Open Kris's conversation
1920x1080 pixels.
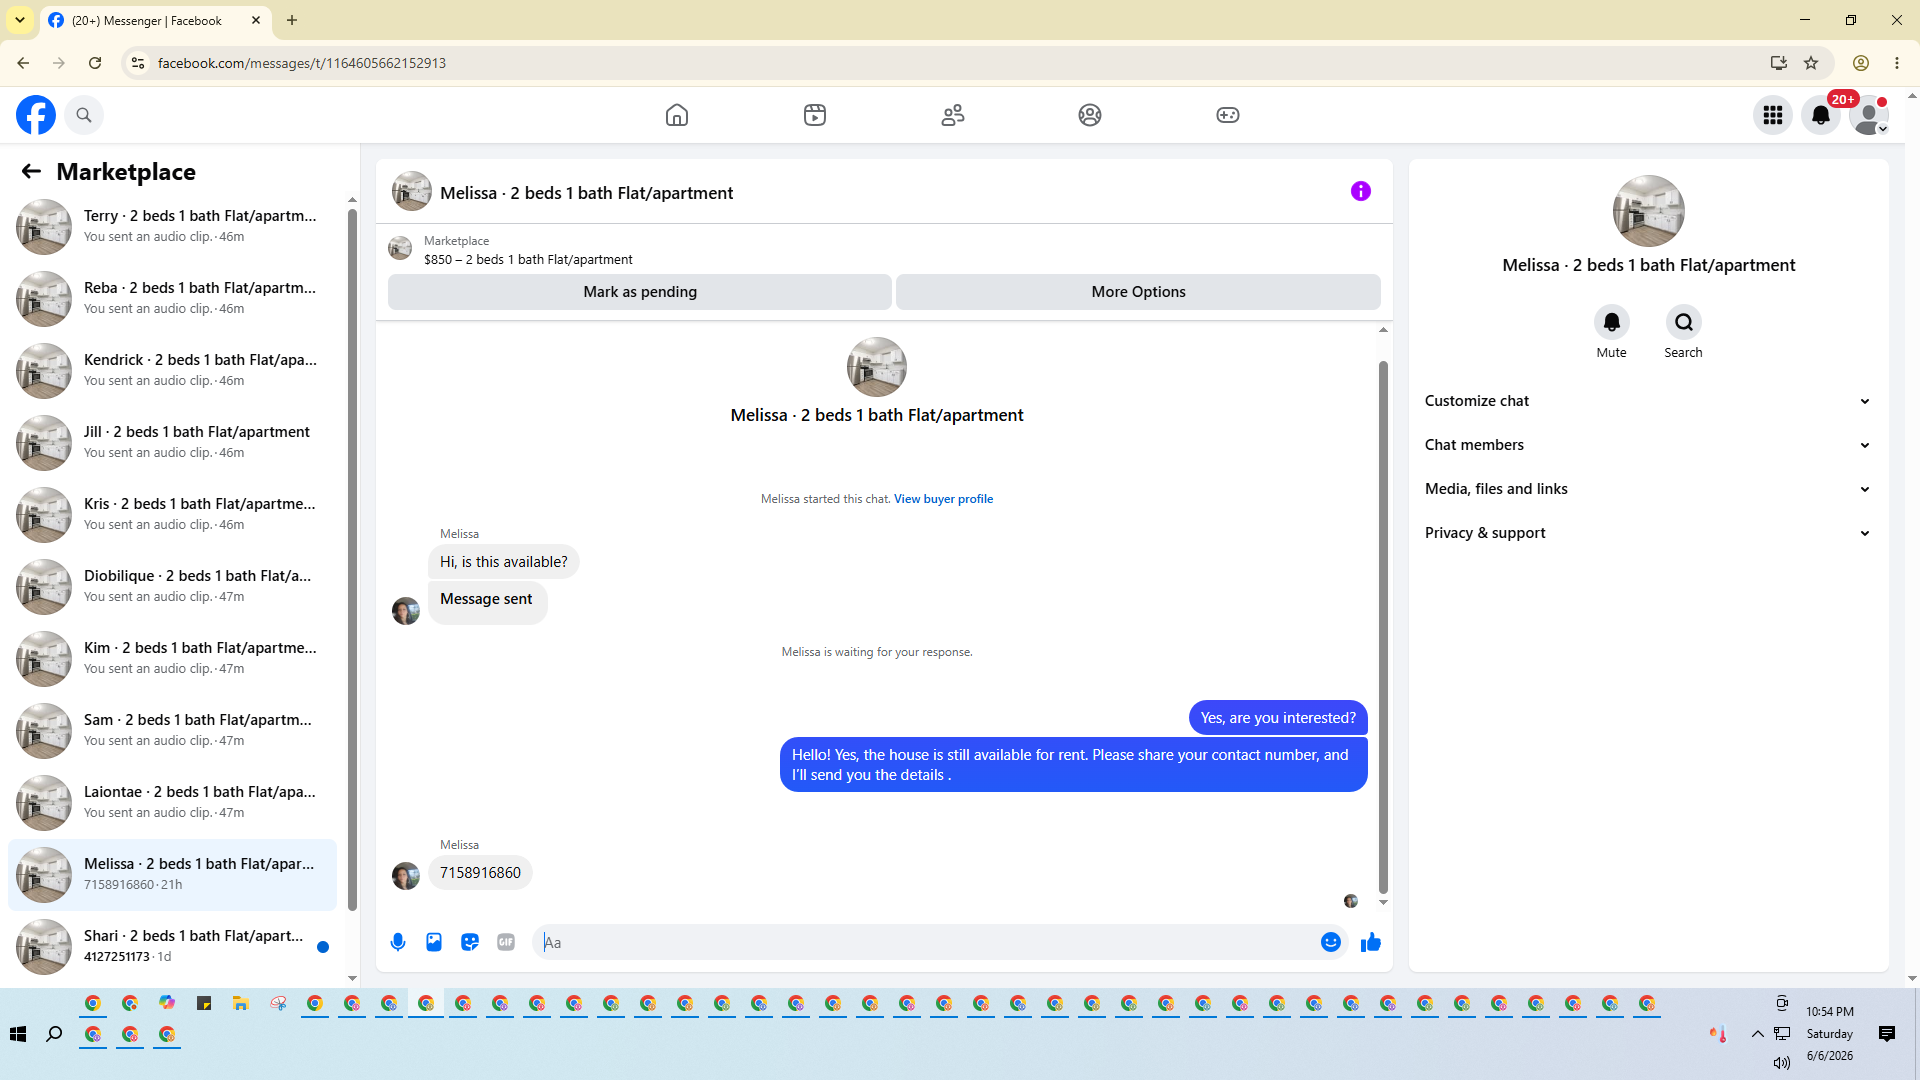pos(172,515)
